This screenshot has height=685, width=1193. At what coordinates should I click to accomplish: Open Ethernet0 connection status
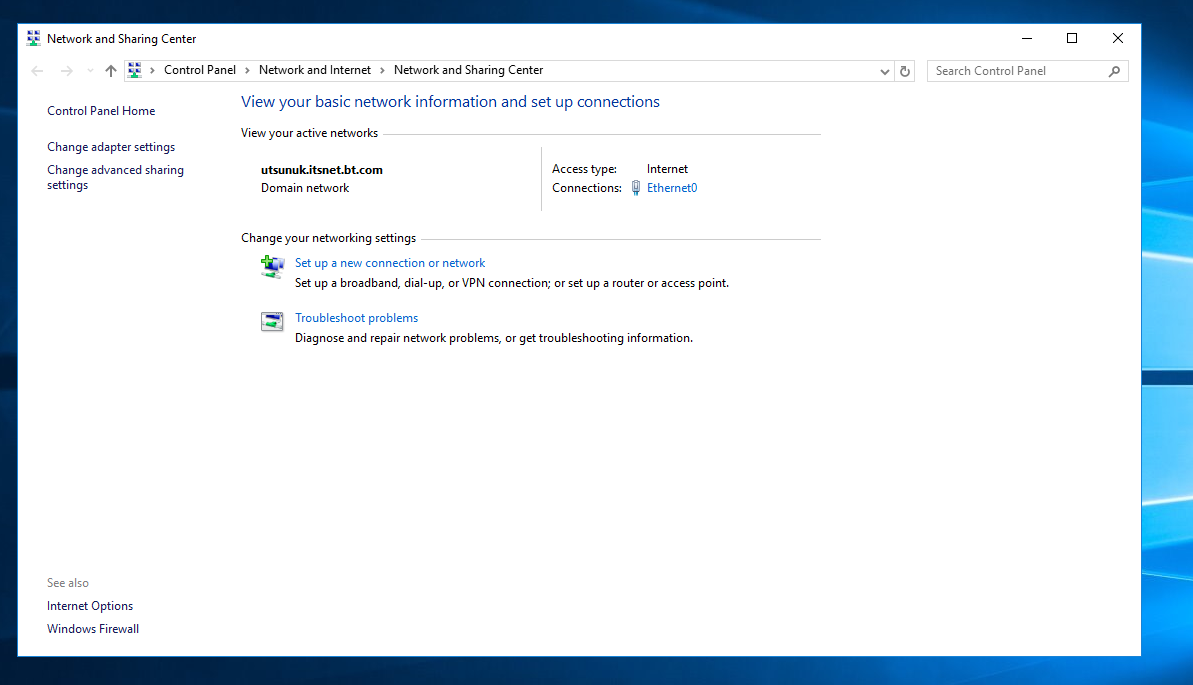(672, 188)
